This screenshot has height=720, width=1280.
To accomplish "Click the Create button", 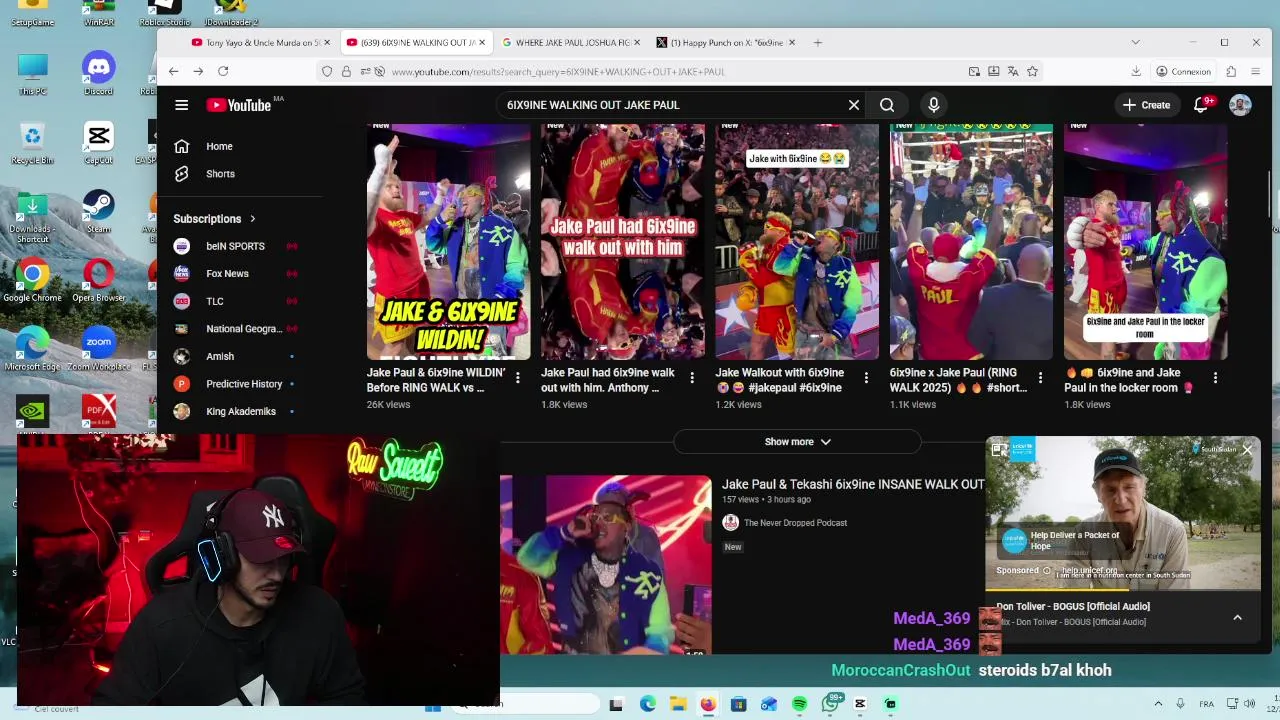I will 1146,105.
